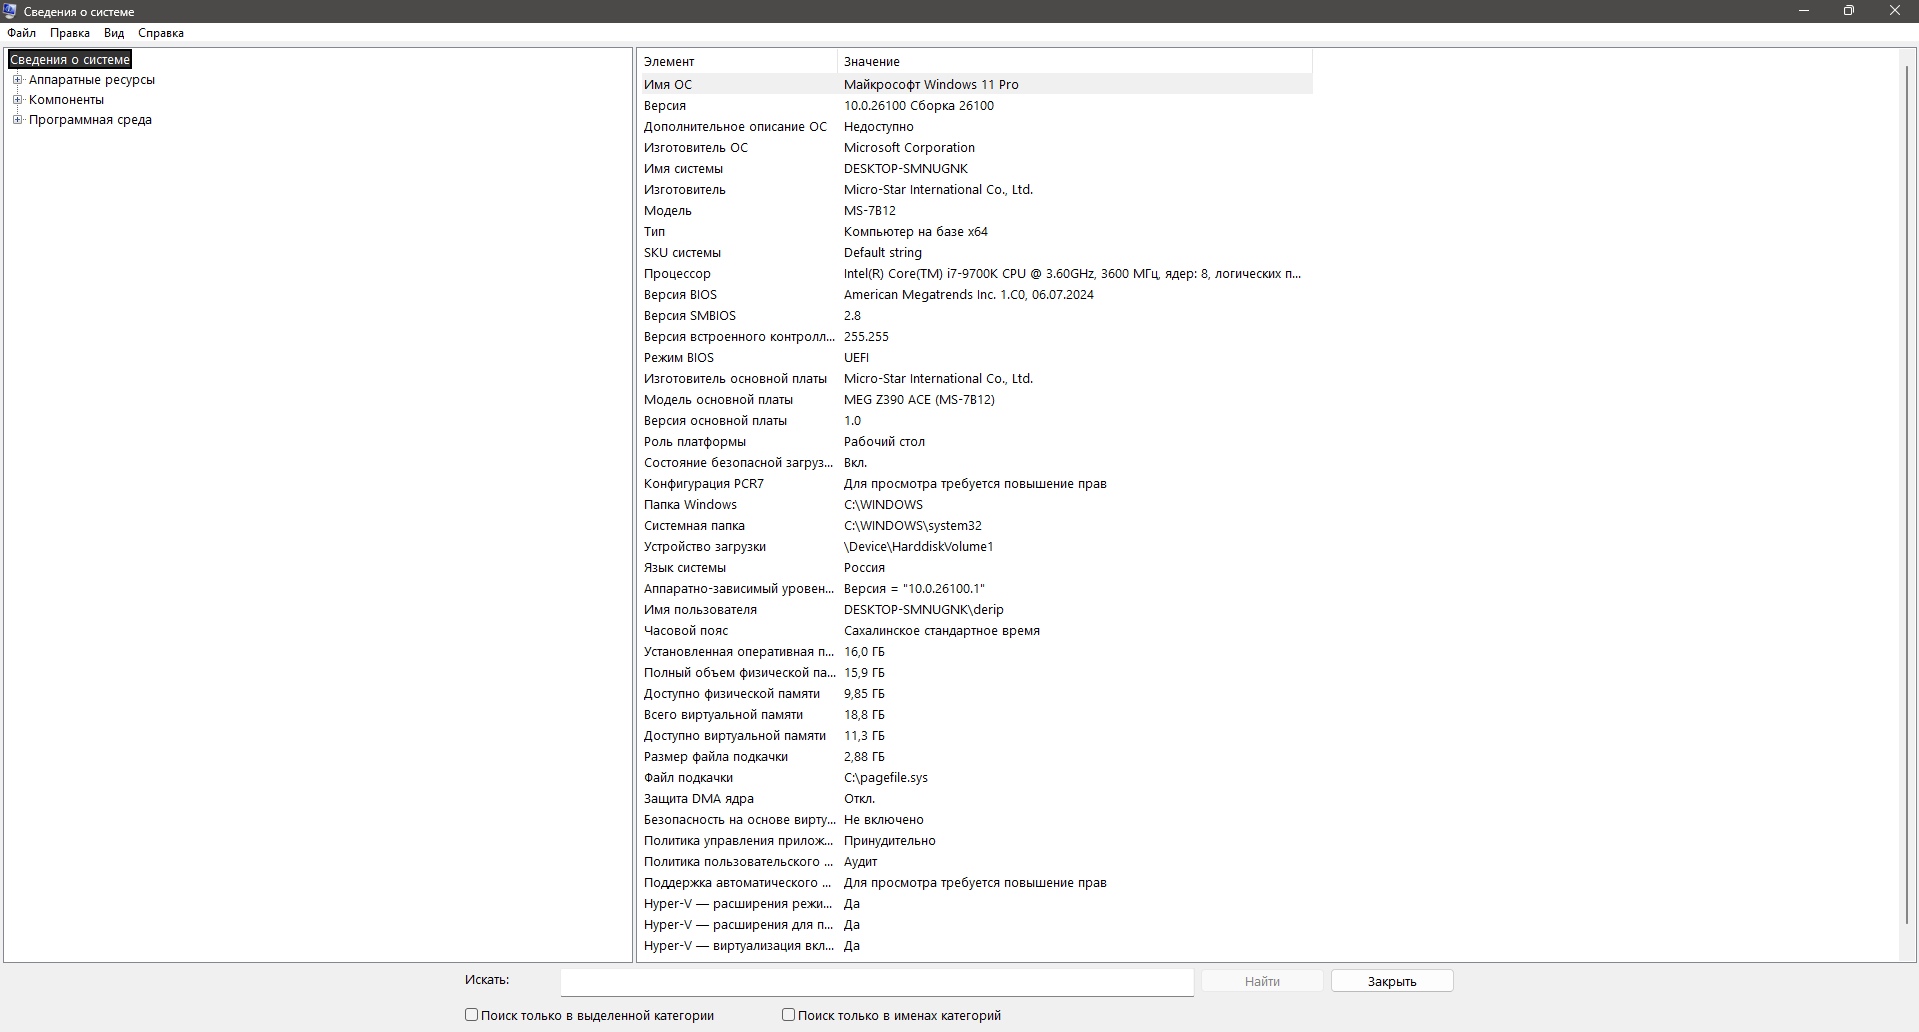Click the MEG Z390 ACE (MS-7B12) value
This screenshot has width=1919, height=1032.
pyautogui.click(x=919, y=400)
